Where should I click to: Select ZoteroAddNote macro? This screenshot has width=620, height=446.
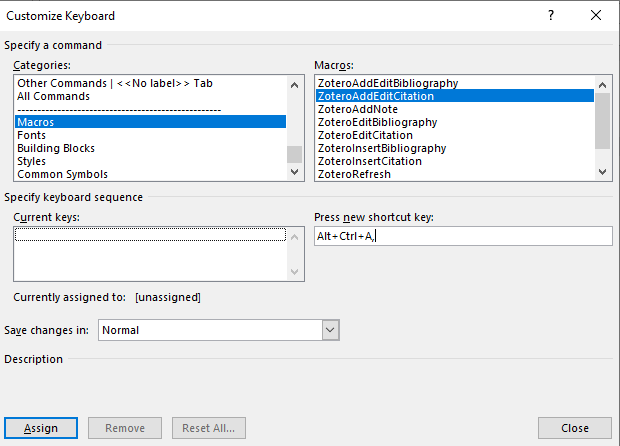455,109
